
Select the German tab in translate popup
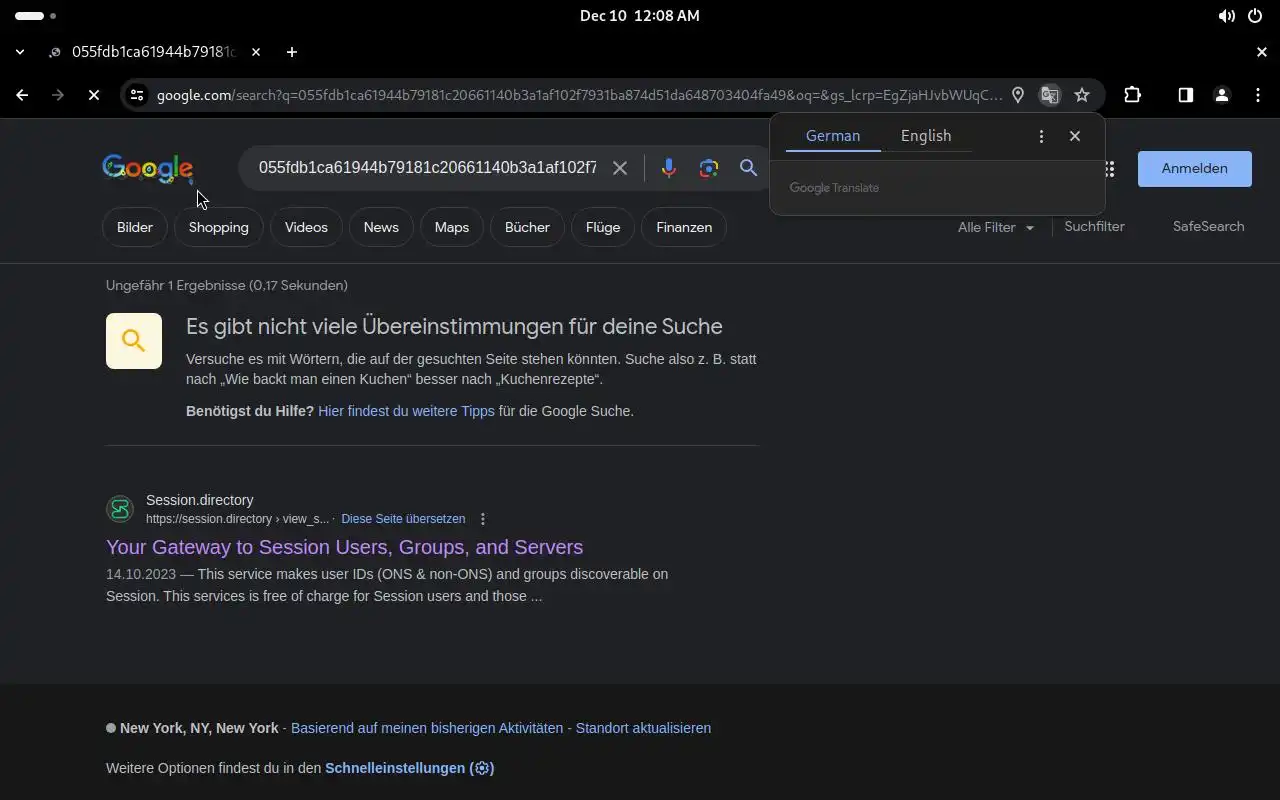tap(833, 136)
